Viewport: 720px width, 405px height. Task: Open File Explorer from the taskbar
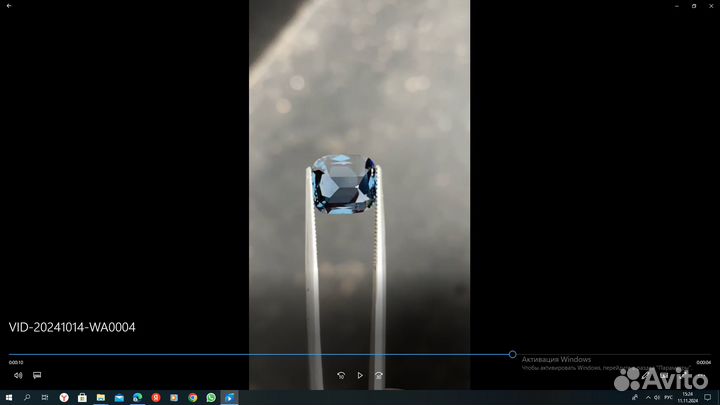101,398
